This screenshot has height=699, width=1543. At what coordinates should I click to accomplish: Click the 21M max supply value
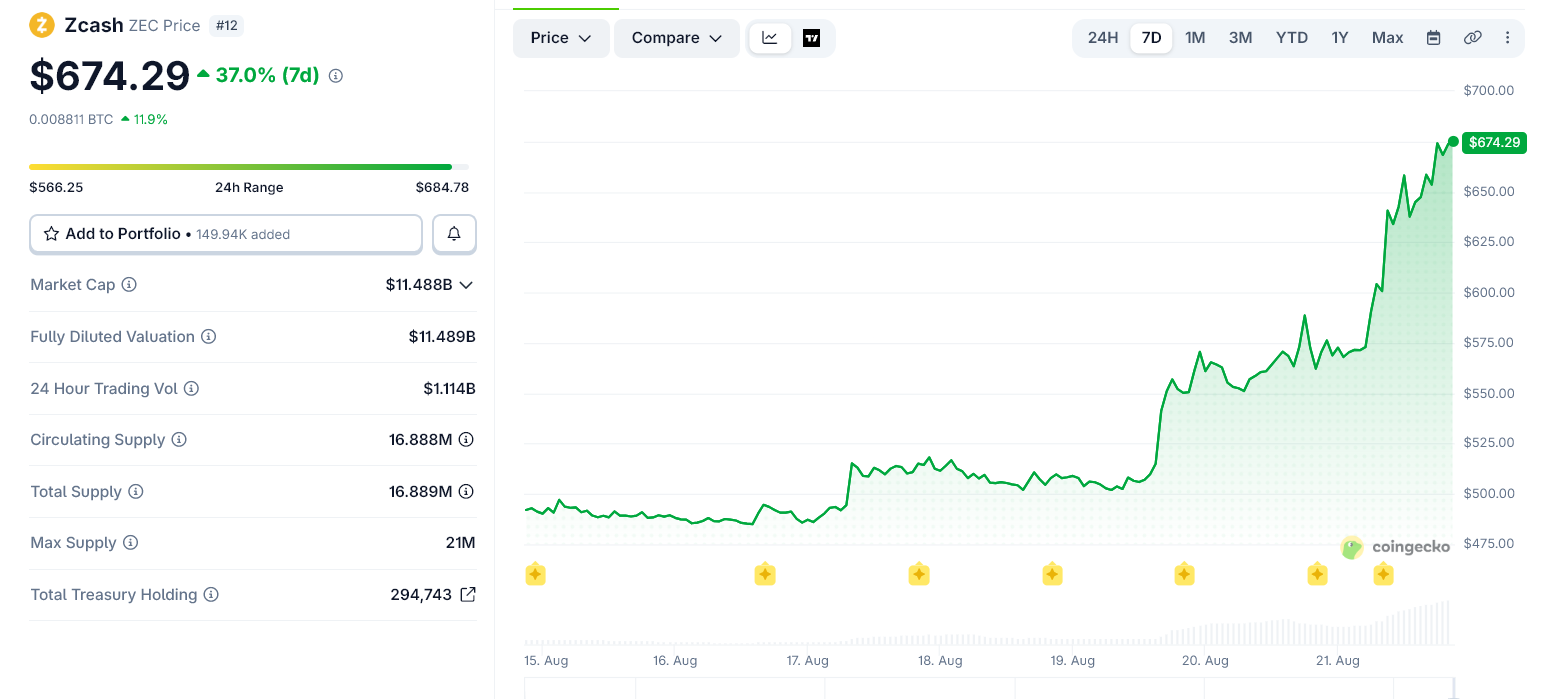tap(461, 543)
